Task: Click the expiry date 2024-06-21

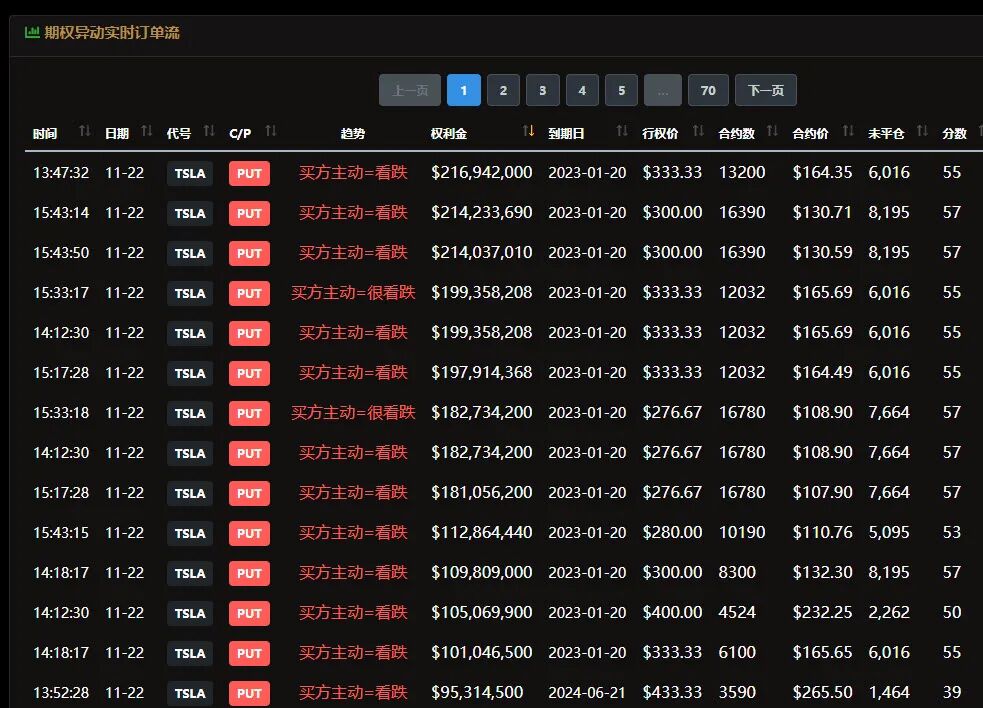Action: coord(587,692)
